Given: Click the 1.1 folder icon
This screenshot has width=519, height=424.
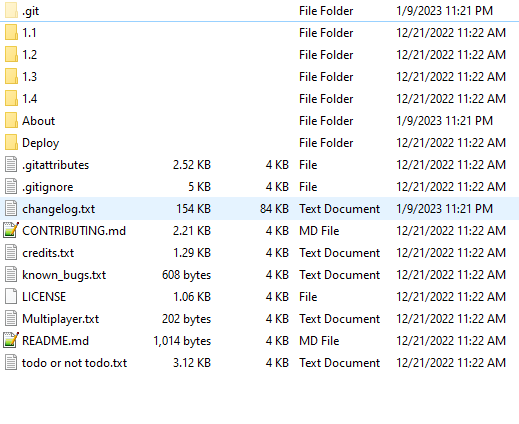Looking at the screenshot, I should (x=11, y=33).
